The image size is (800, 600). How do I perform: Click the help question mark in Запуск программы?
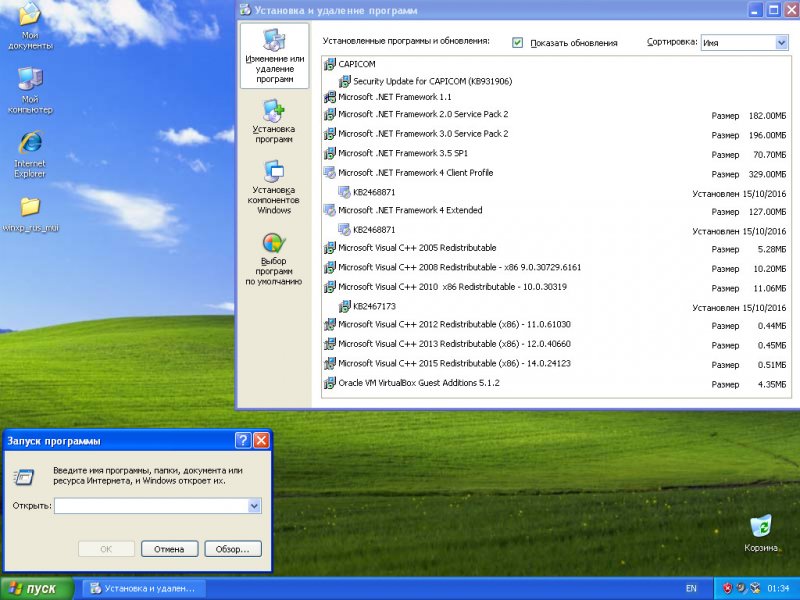coord(243,440)
